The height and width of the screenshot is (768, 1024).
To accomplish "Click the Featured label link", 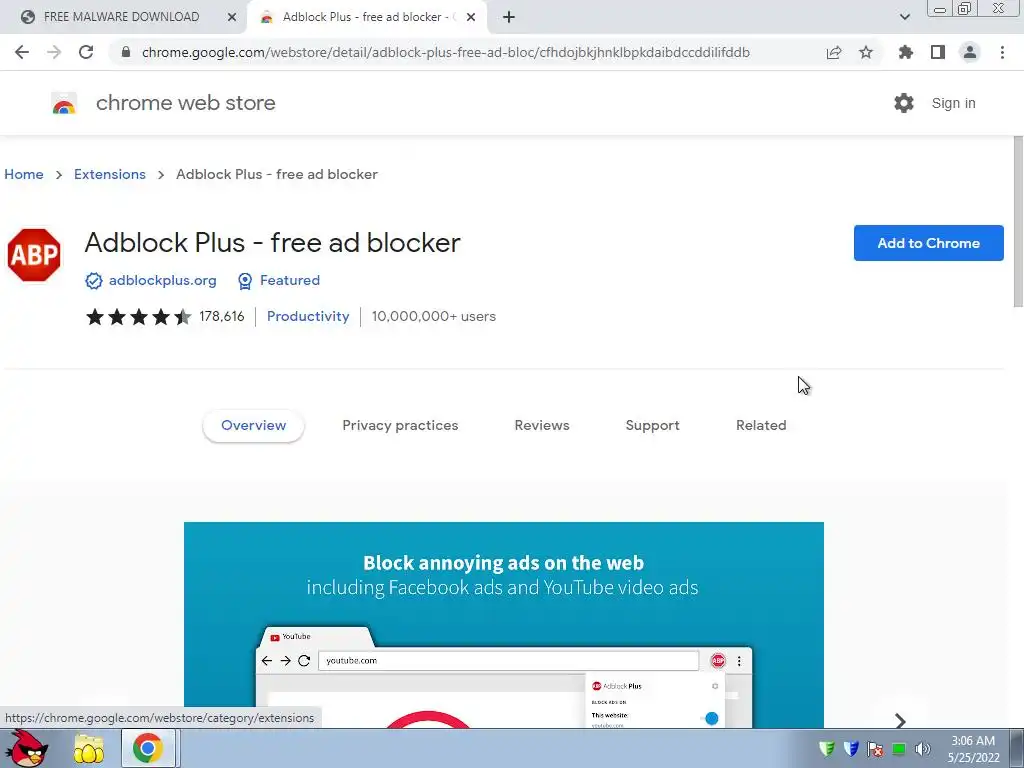I will [290, 281].
